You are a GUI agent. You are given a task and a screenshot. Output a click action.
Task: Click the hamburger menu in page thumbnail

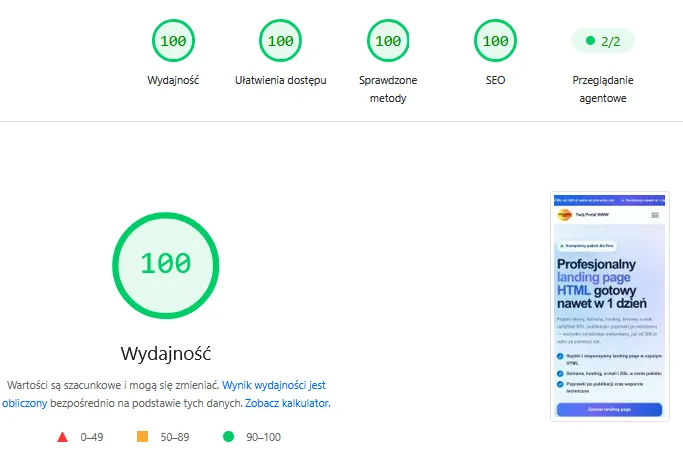coord(655,215)
